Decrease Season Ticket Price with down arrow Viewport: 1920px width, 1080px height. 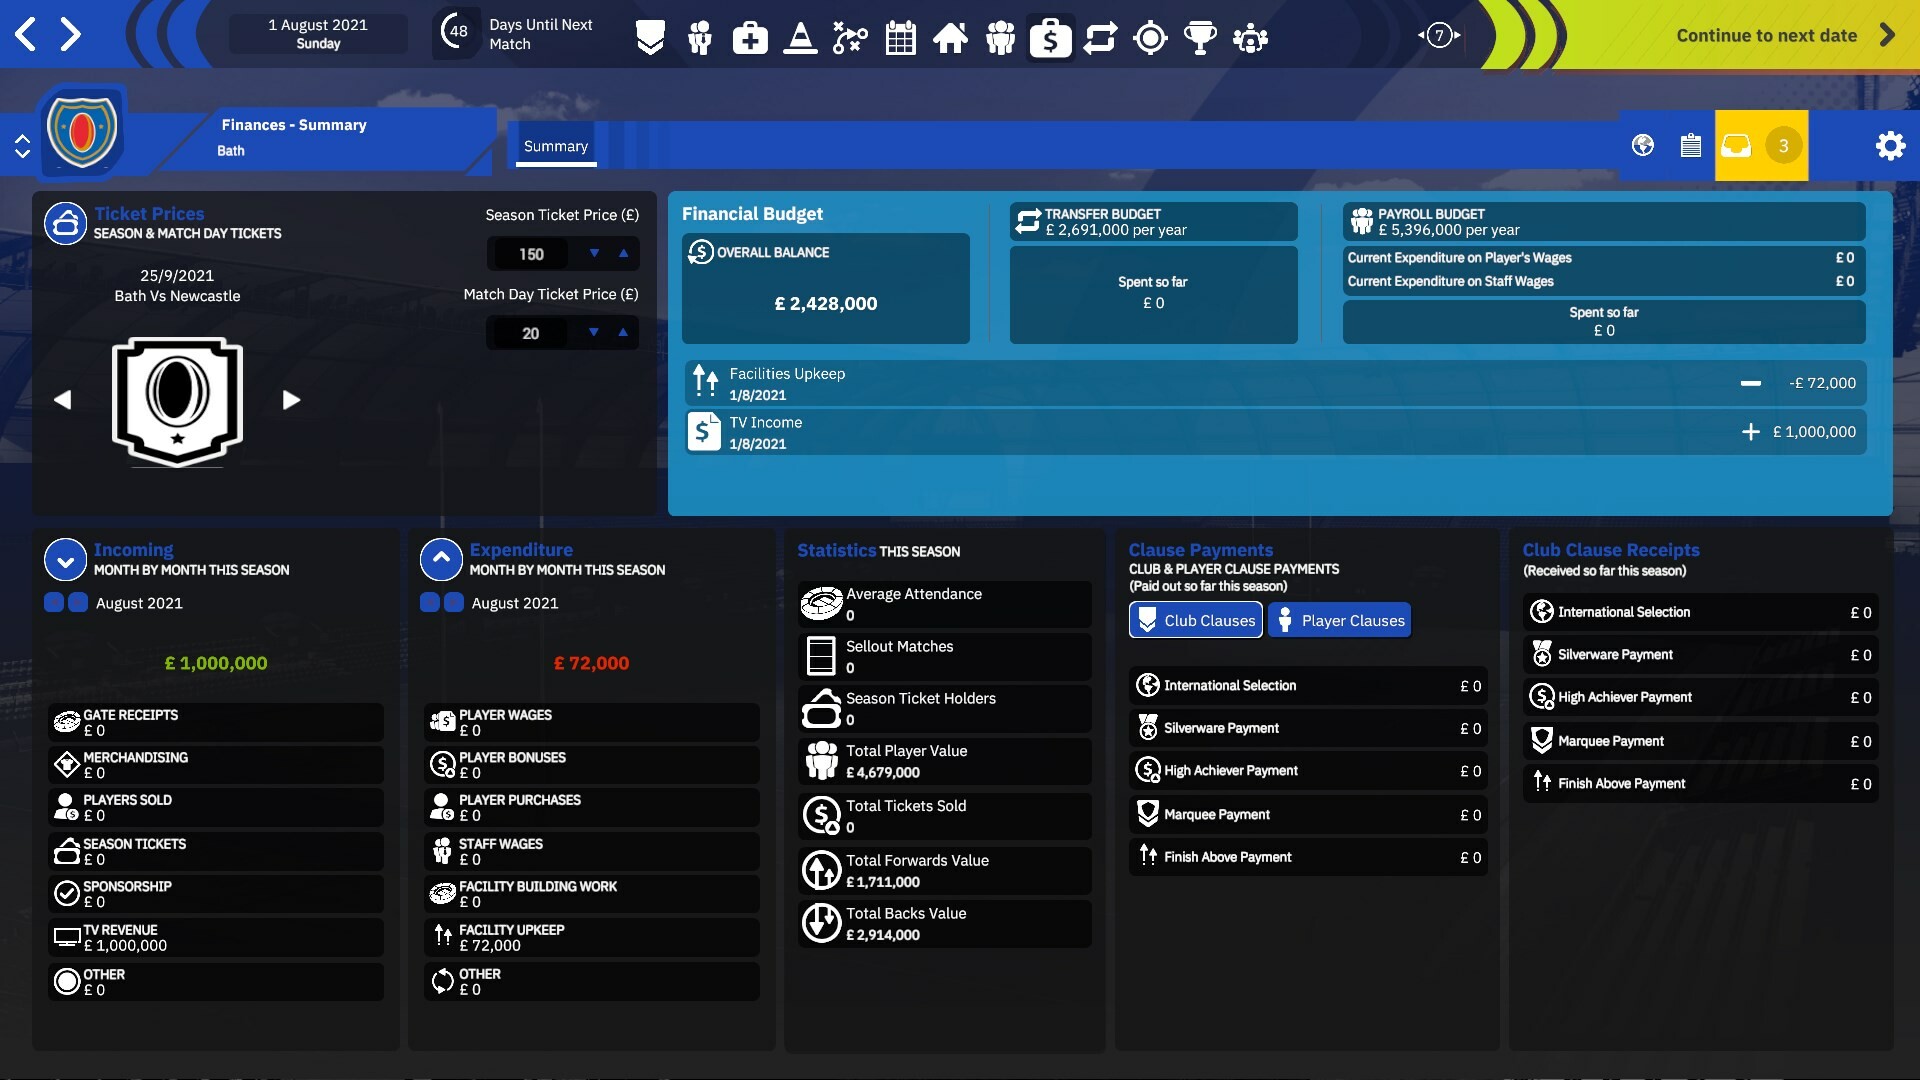coord(595,254)
